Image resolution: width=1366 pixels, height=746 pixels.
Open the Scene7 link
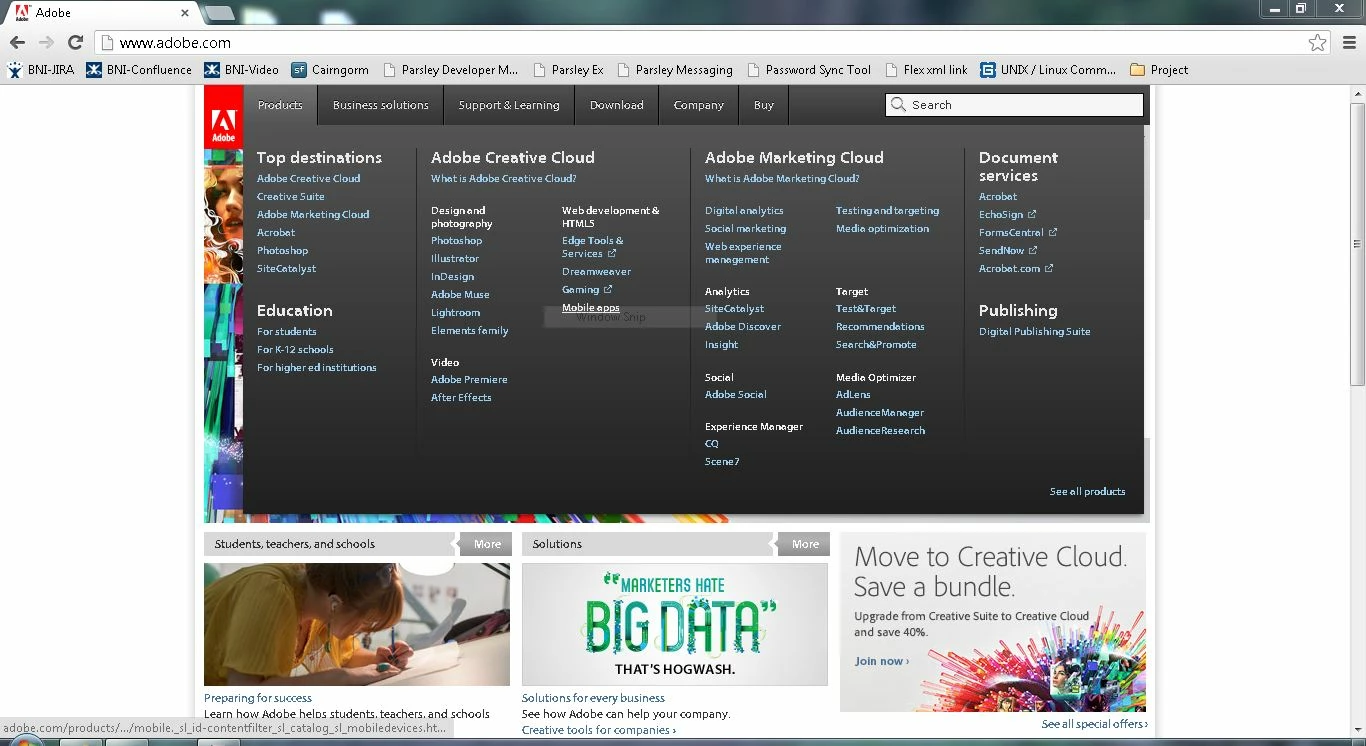click(x=722, y=462)
